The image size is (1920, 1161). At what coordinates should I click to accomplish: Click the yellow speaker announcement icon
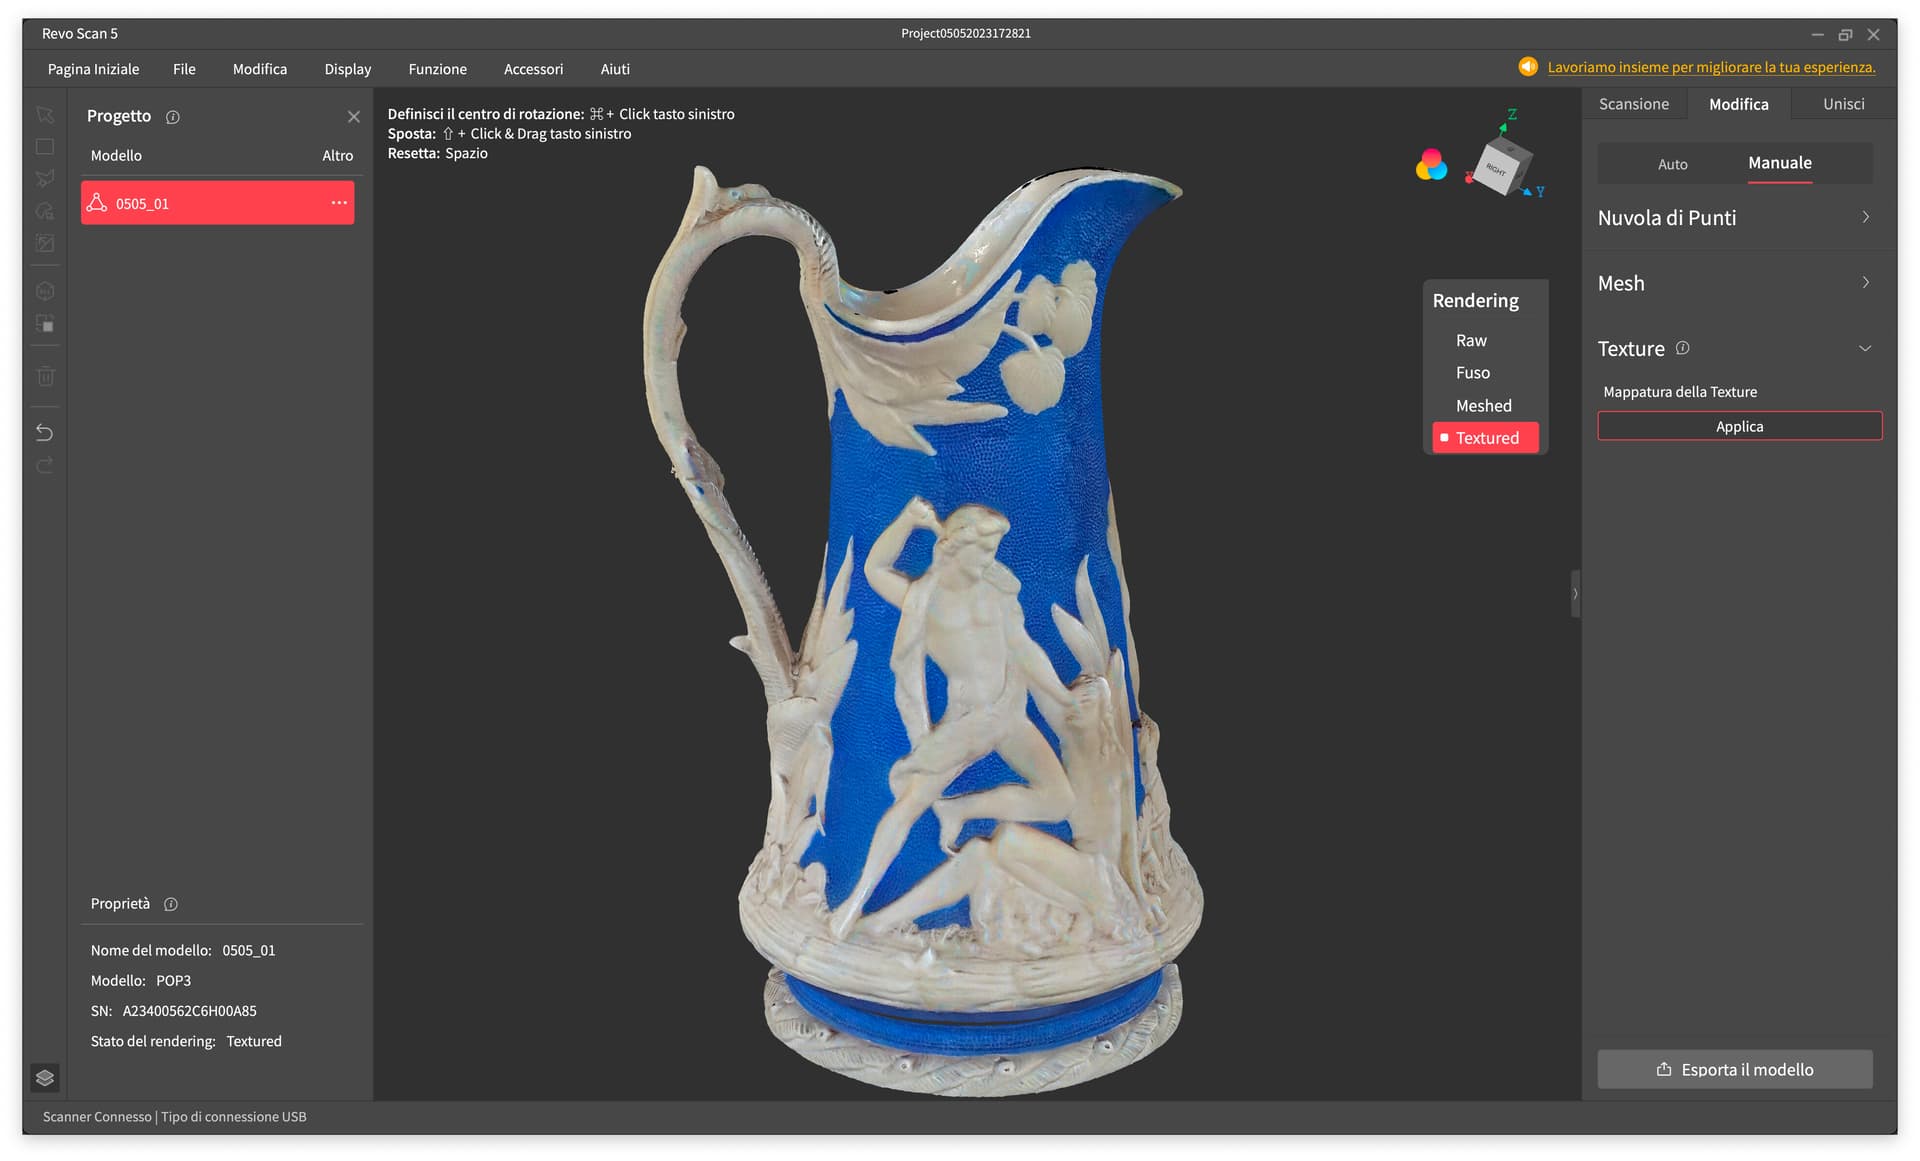tap(1528, 67)
